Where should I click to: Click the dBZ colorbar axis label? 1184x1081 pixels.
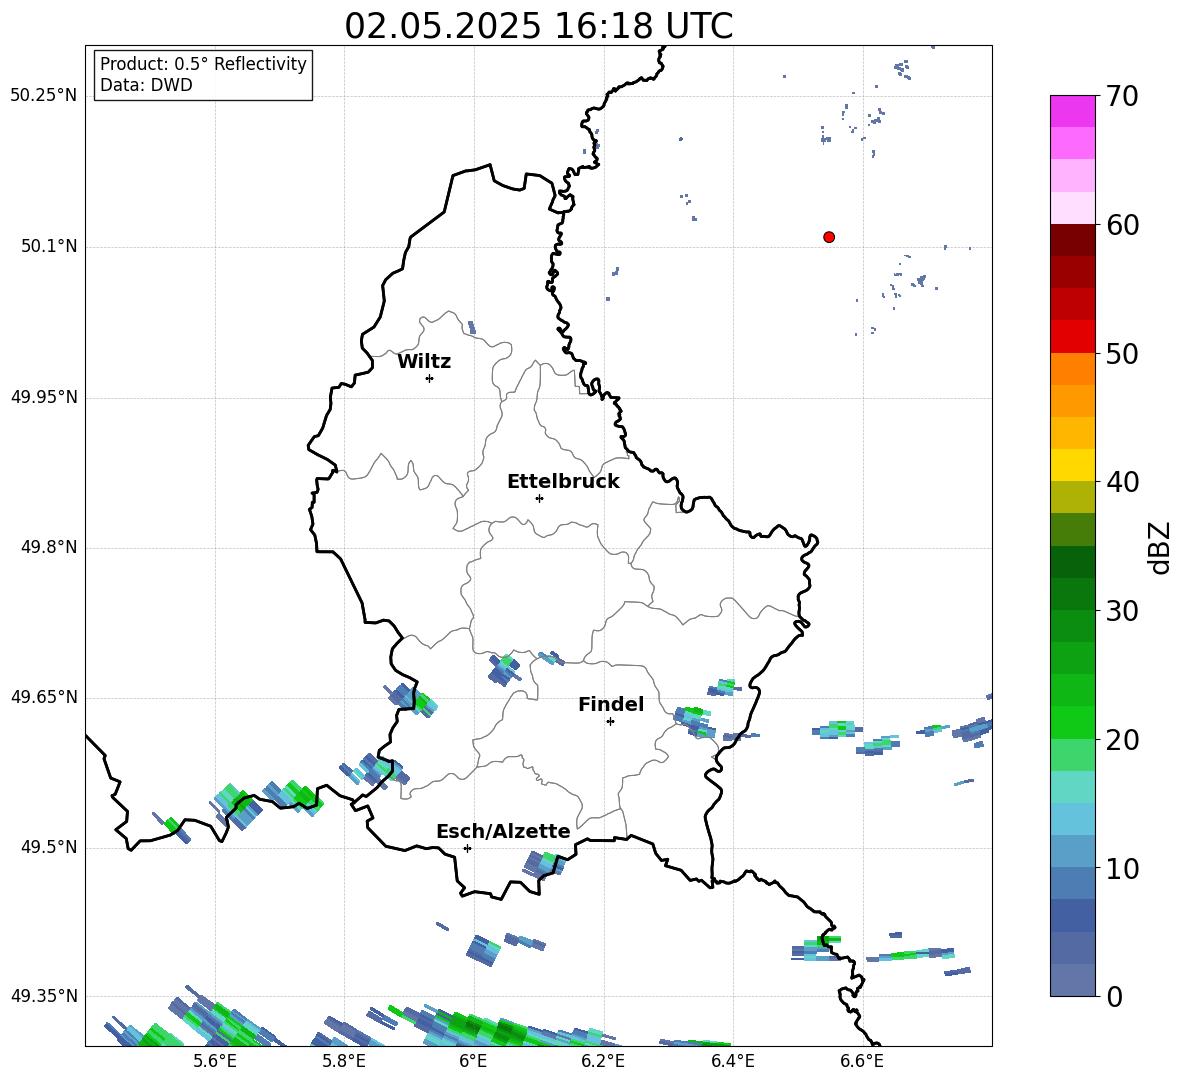1159,547
